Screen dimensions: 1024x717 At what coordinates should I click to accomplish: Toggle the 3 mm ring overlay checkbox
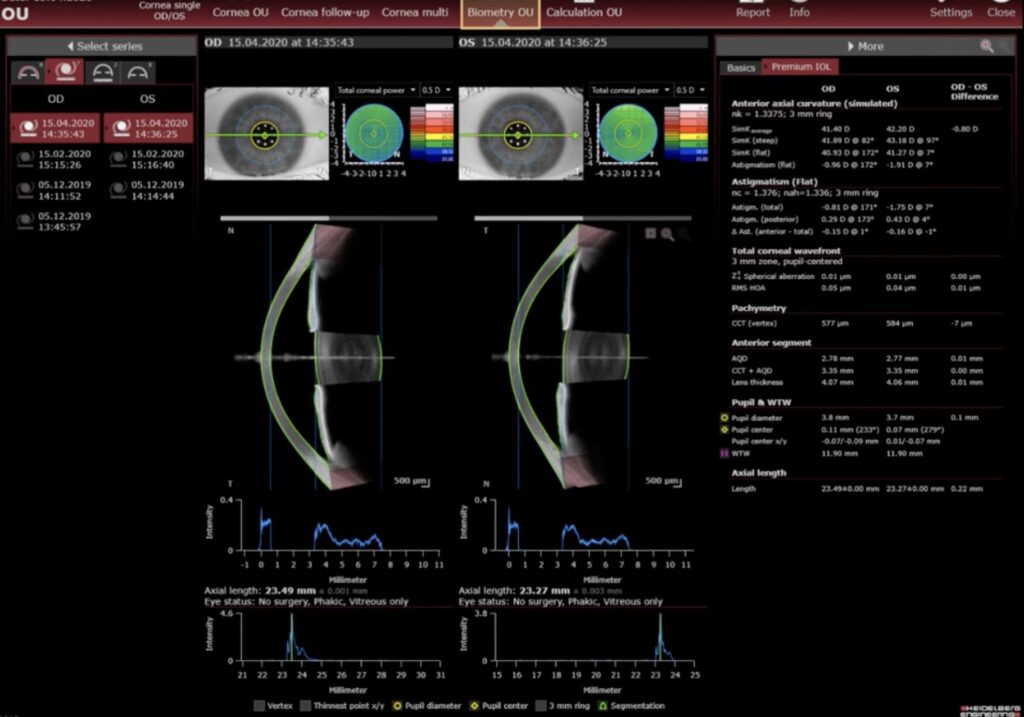[x=539, y=705]
